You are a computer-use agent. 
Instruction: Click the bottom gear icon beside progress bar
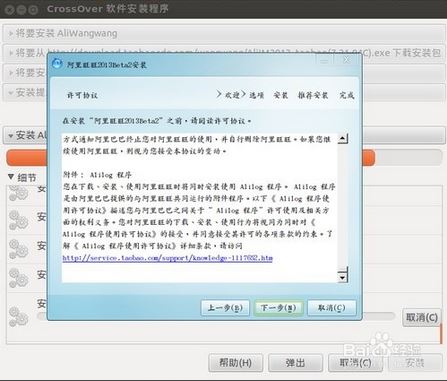tap(18, 316)
